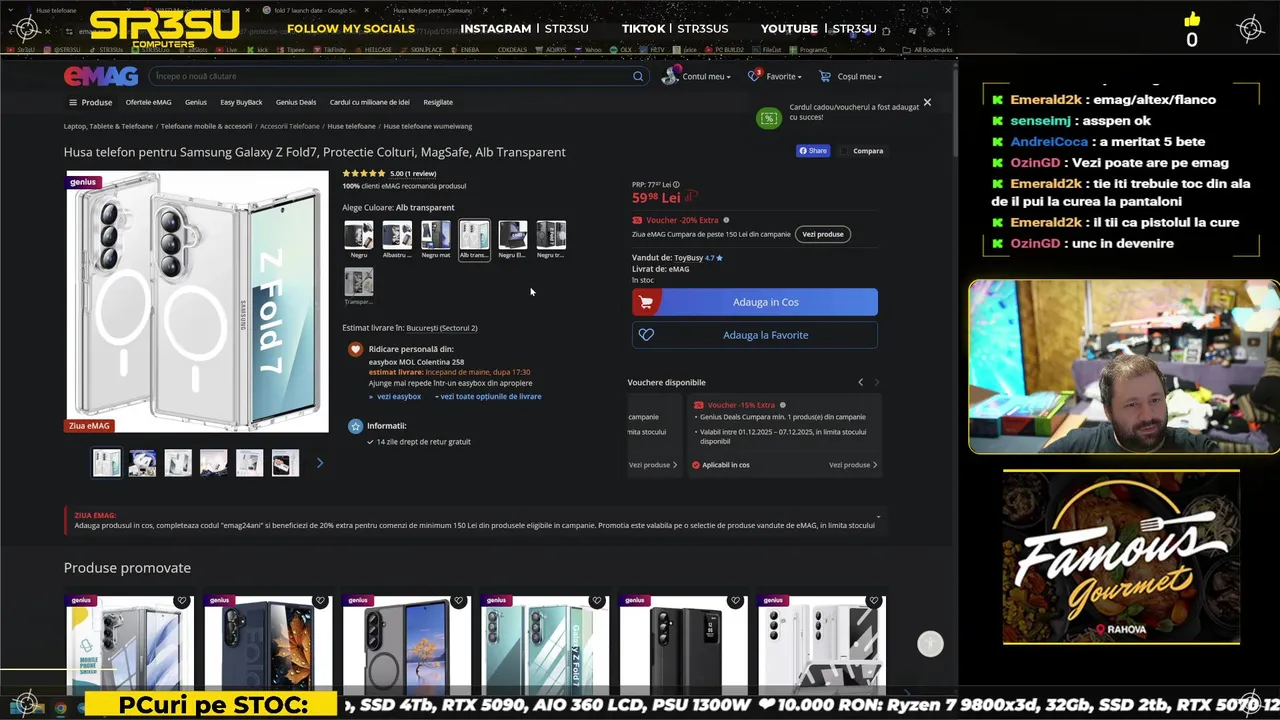Tick the Compara checkbox
The height and width of the screenshot is (720, 1280).
click(845, 151)
